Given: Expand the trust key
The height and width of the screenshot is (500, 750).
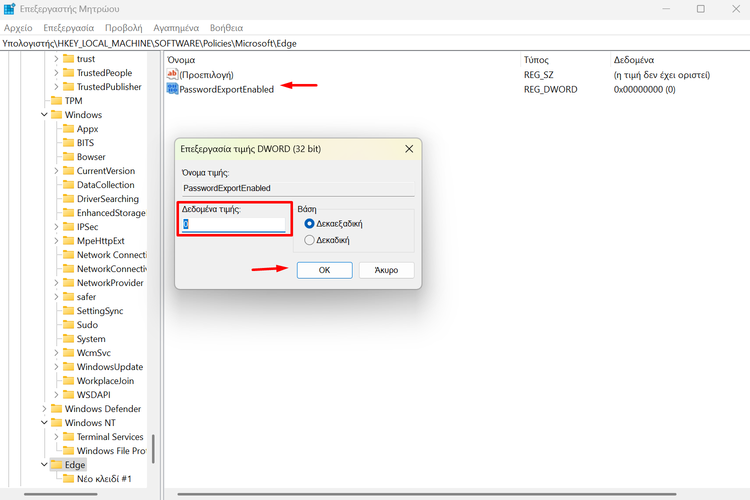Looking at the screenshot, I should tap(56, 59).
